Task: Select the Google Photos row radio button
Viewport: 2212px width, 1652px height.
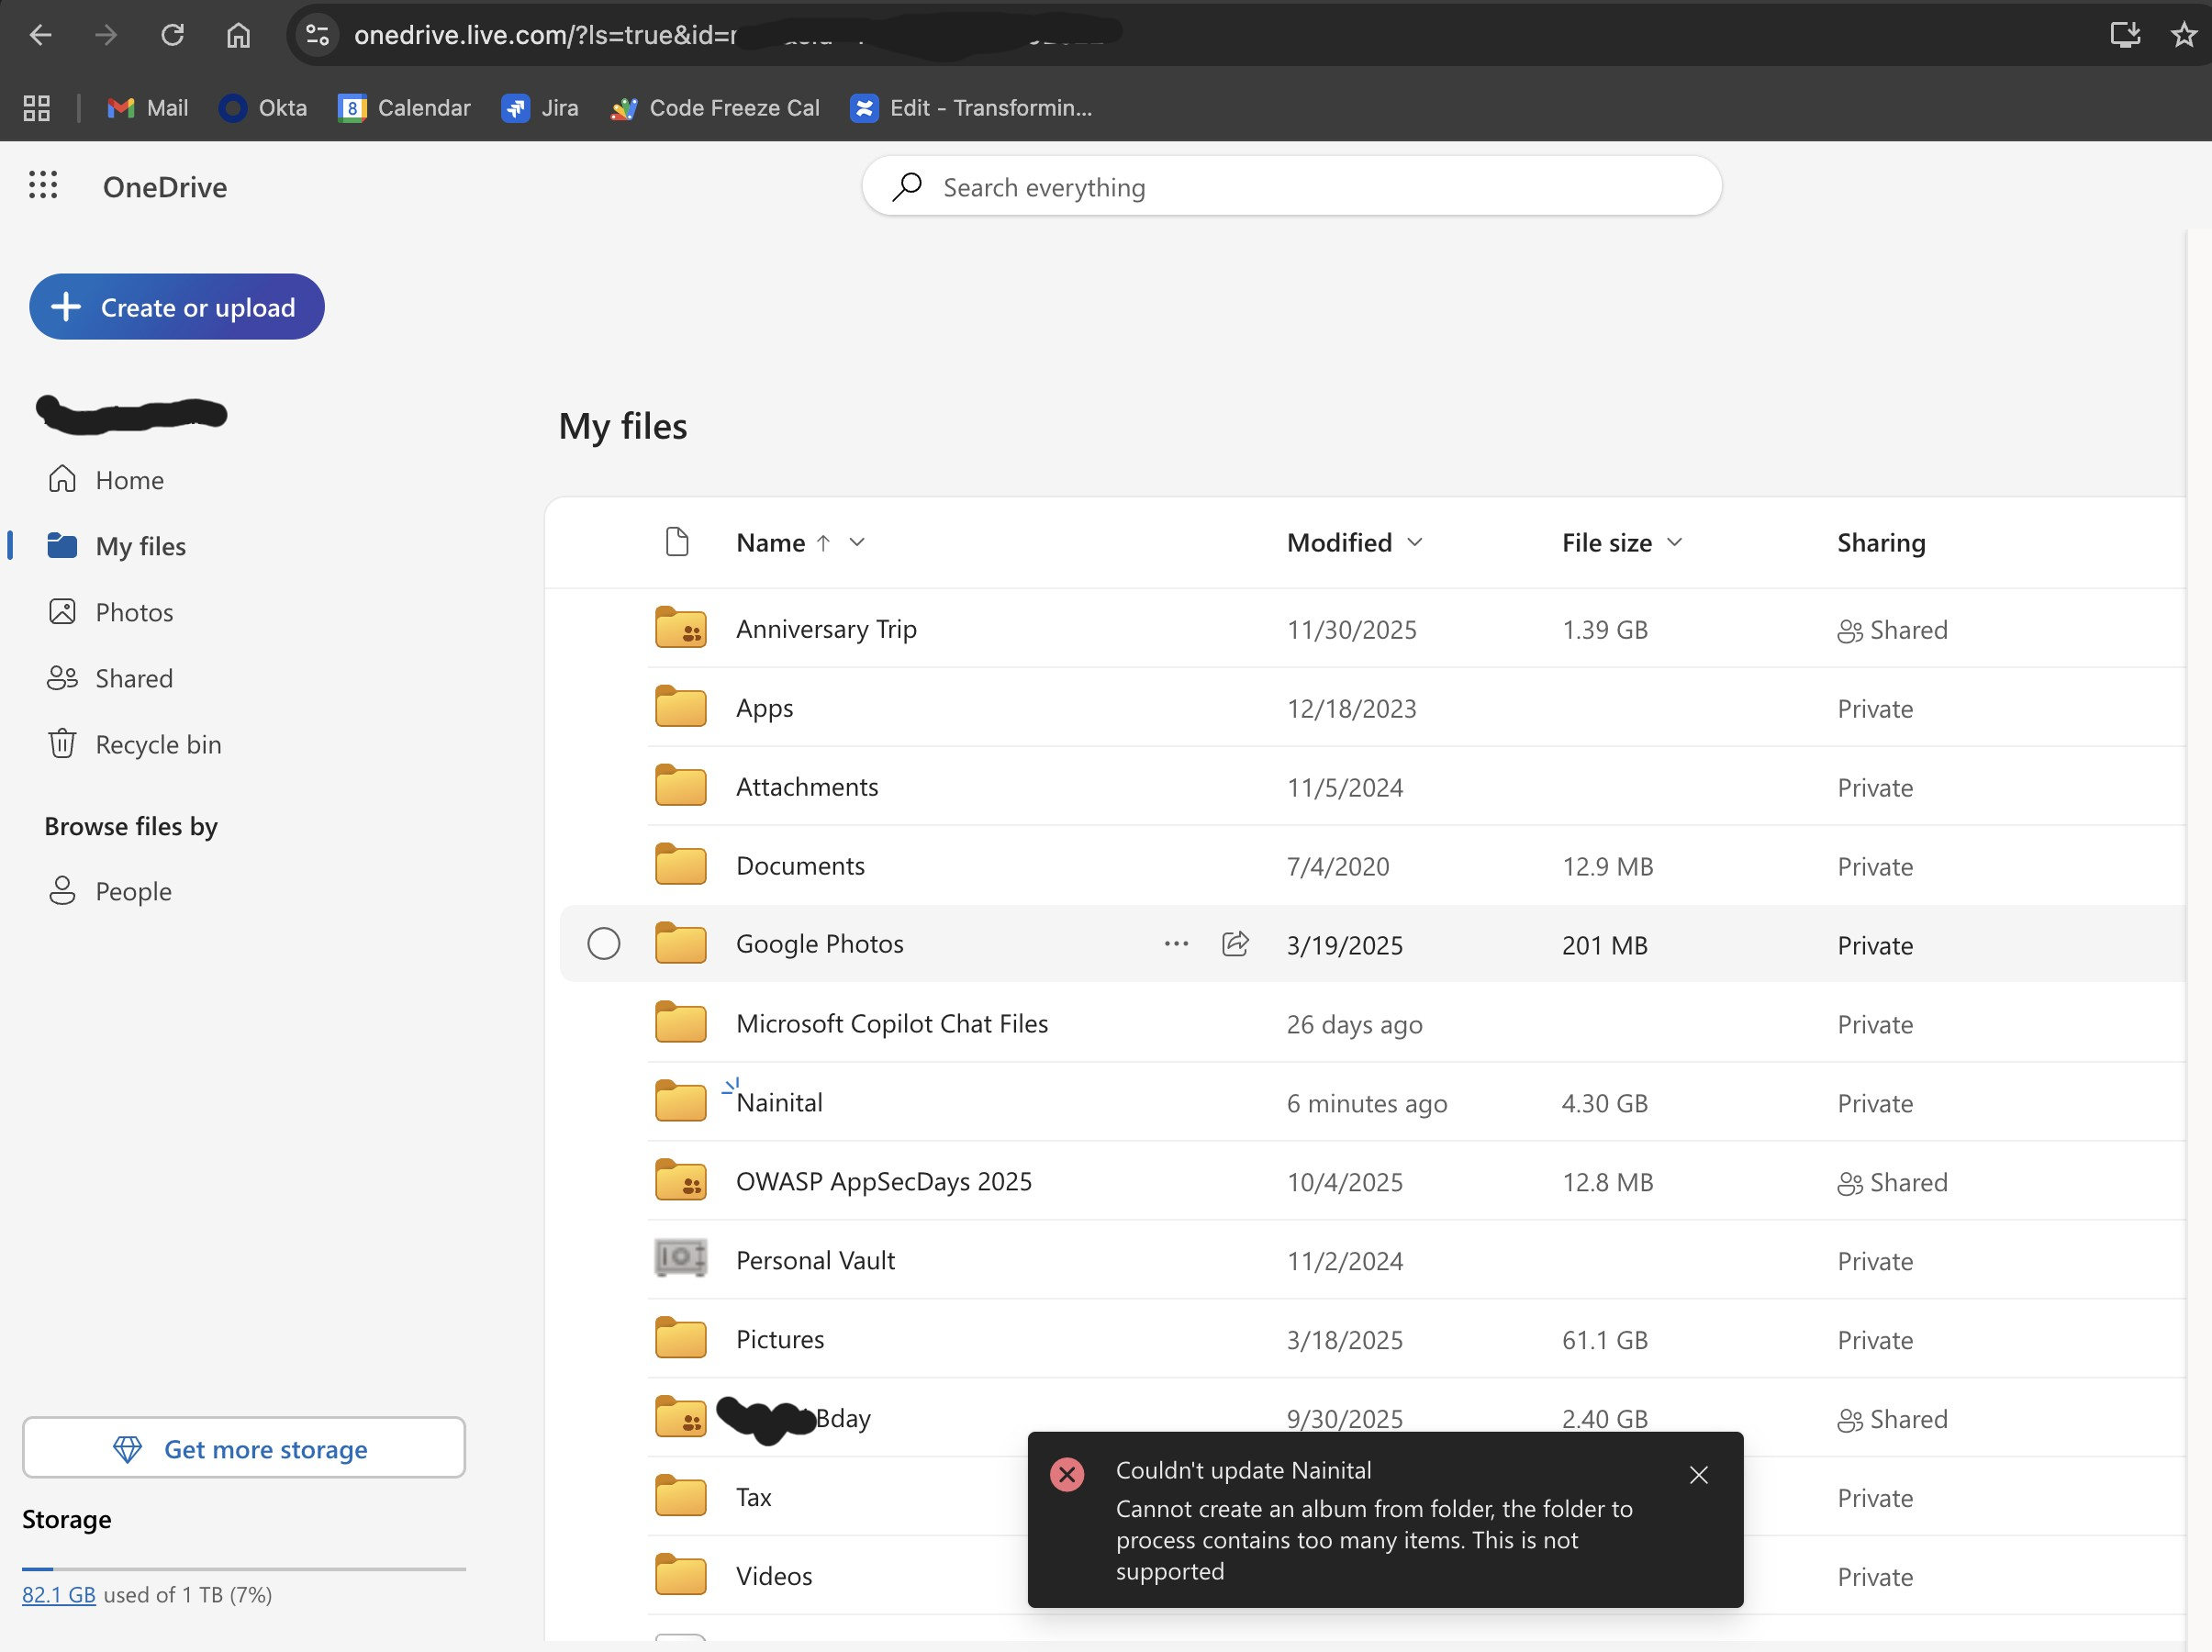Action: (604, 944)
